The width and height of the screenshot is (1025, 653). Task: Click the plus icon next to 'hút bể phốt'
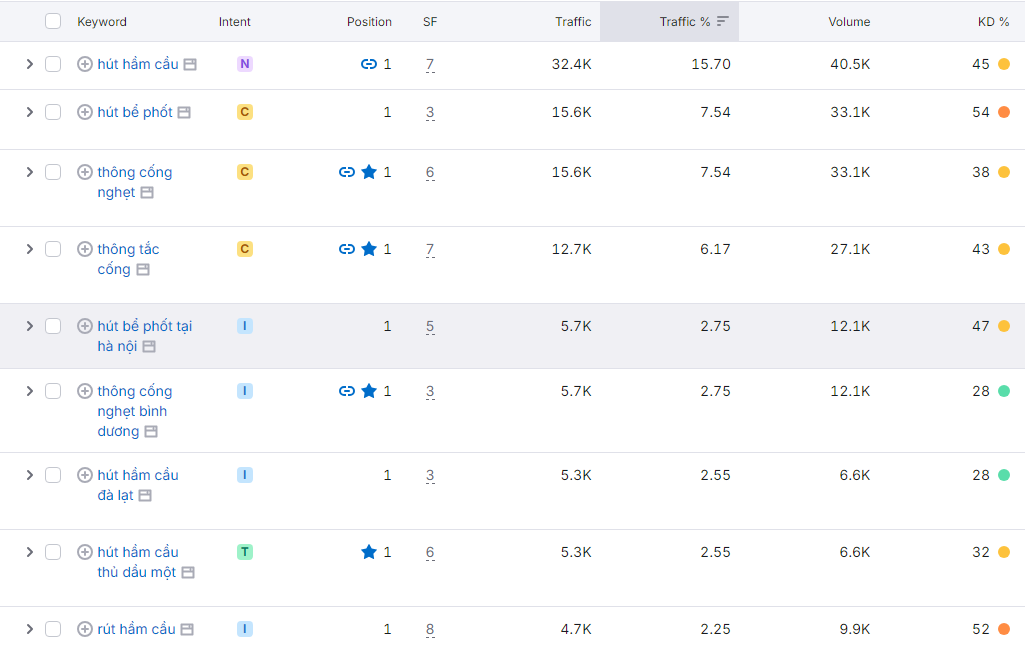point(85,112)
